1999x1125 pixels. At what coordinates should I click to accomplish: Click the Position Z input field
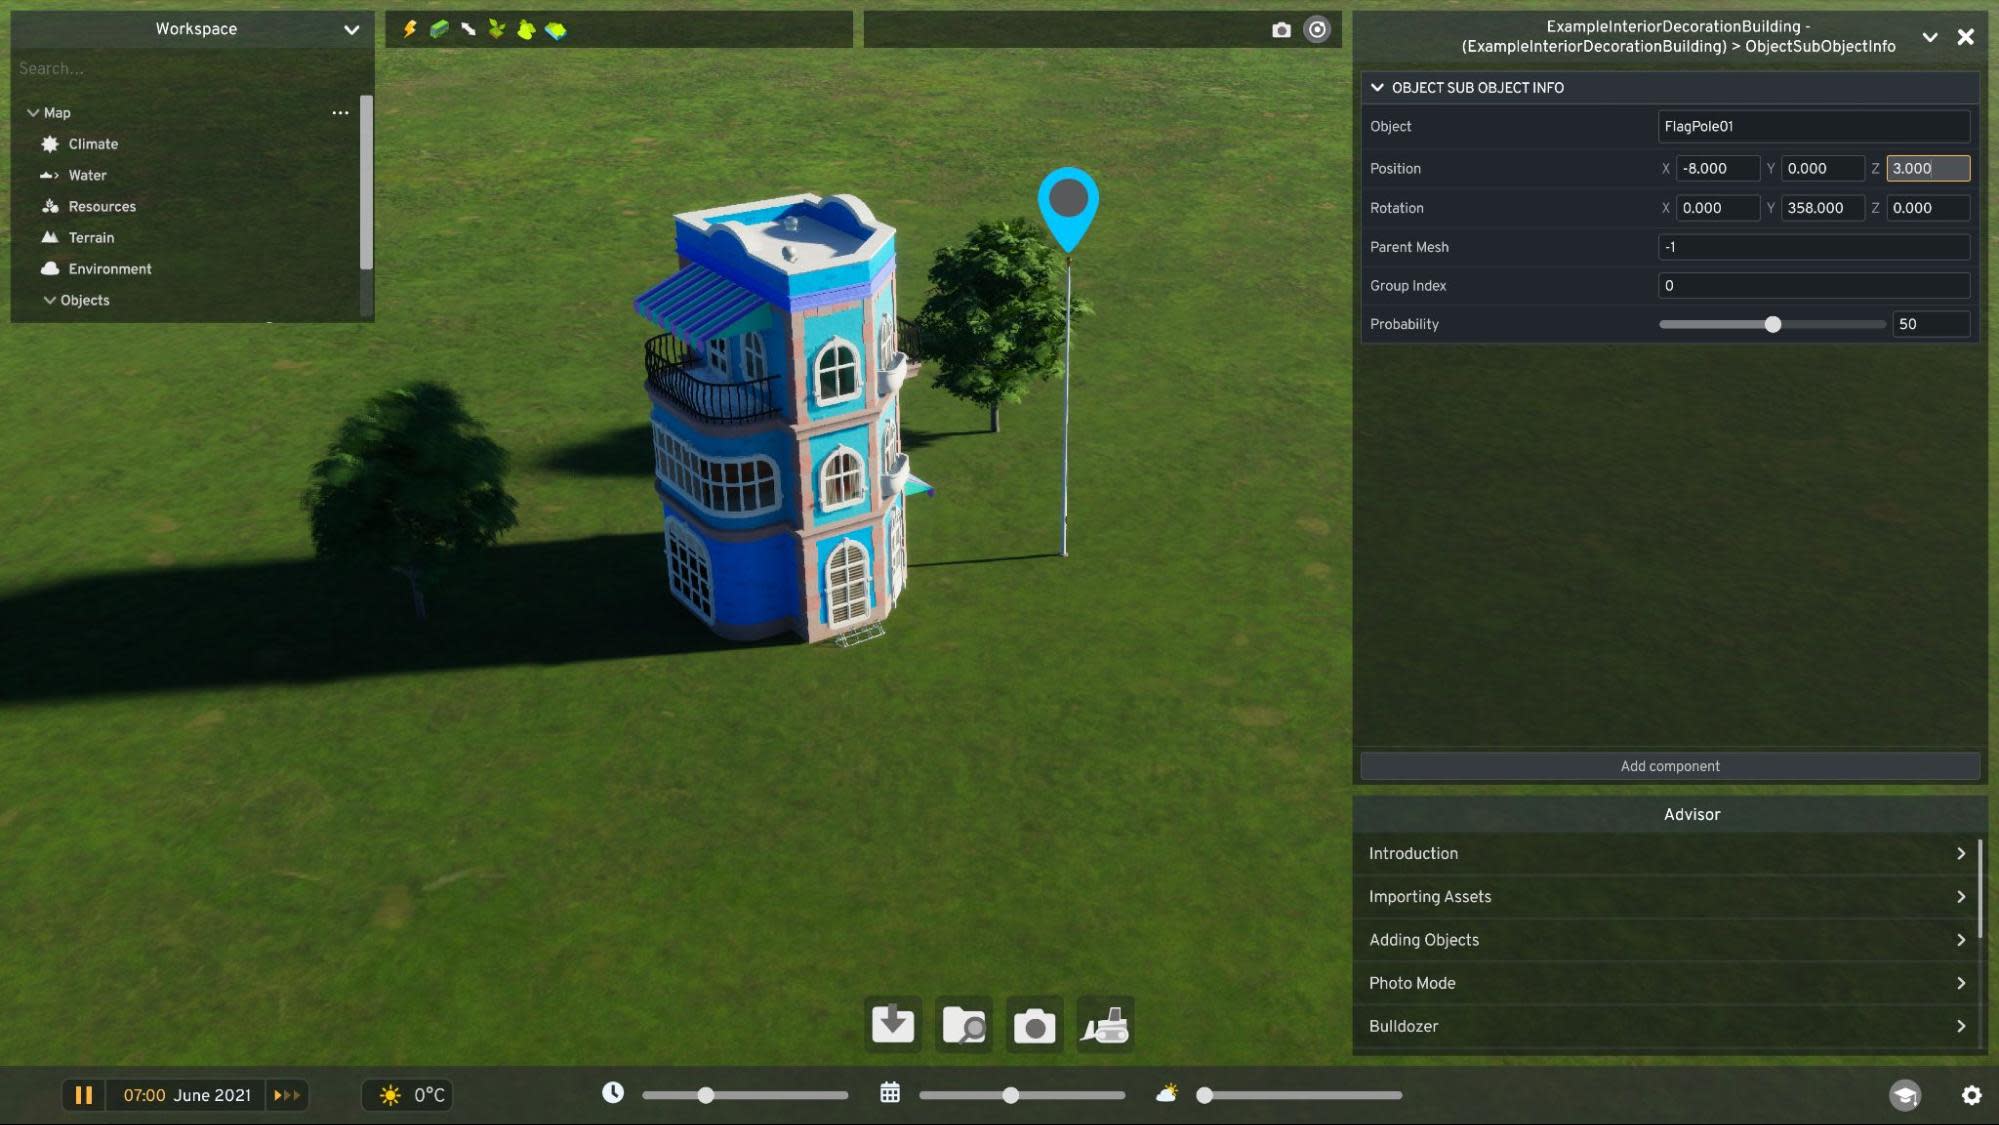[x=1927, y=169]
